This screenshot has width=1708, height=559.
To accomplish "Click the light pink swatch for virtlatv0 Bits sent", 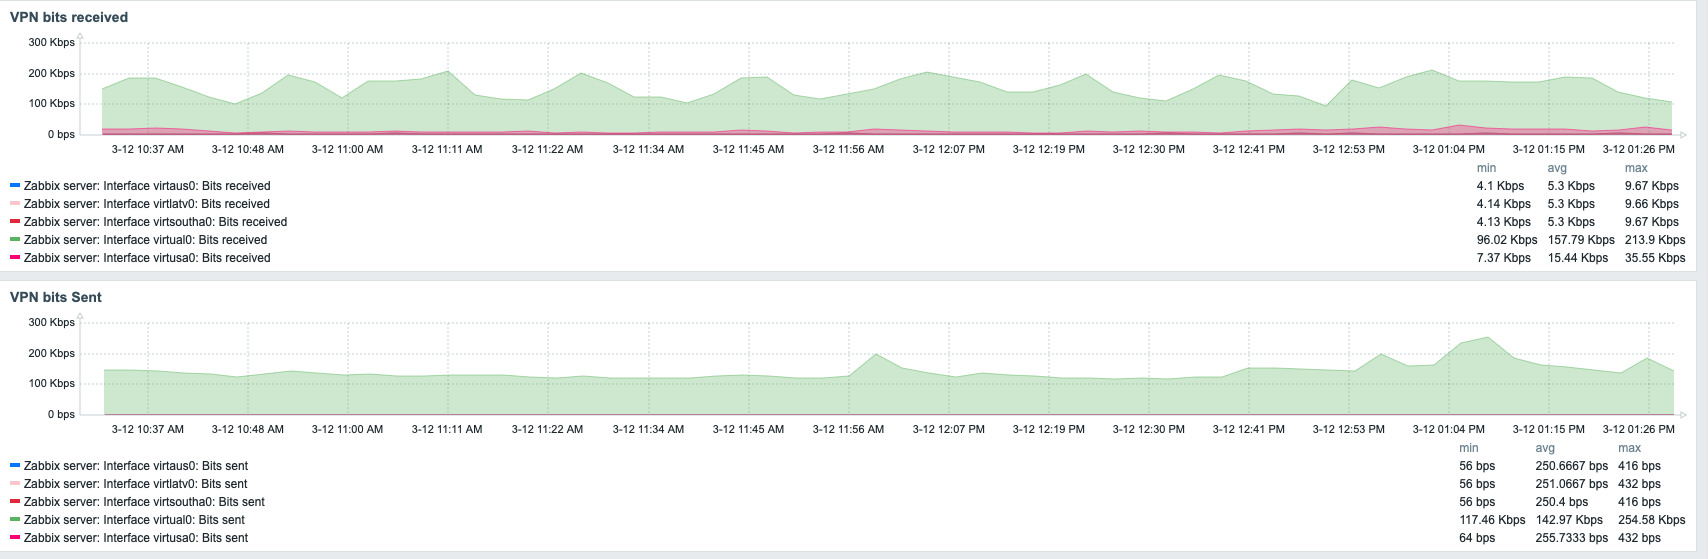I will pos(15,483).
